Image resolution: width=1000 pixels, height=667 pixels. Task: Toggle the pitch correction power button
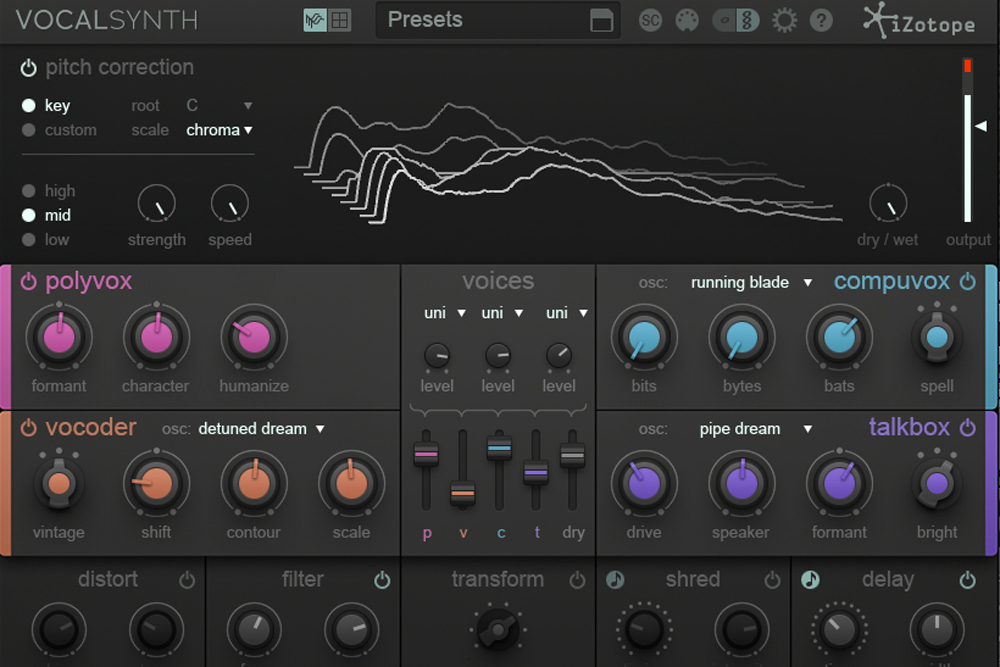click(28, 68)
